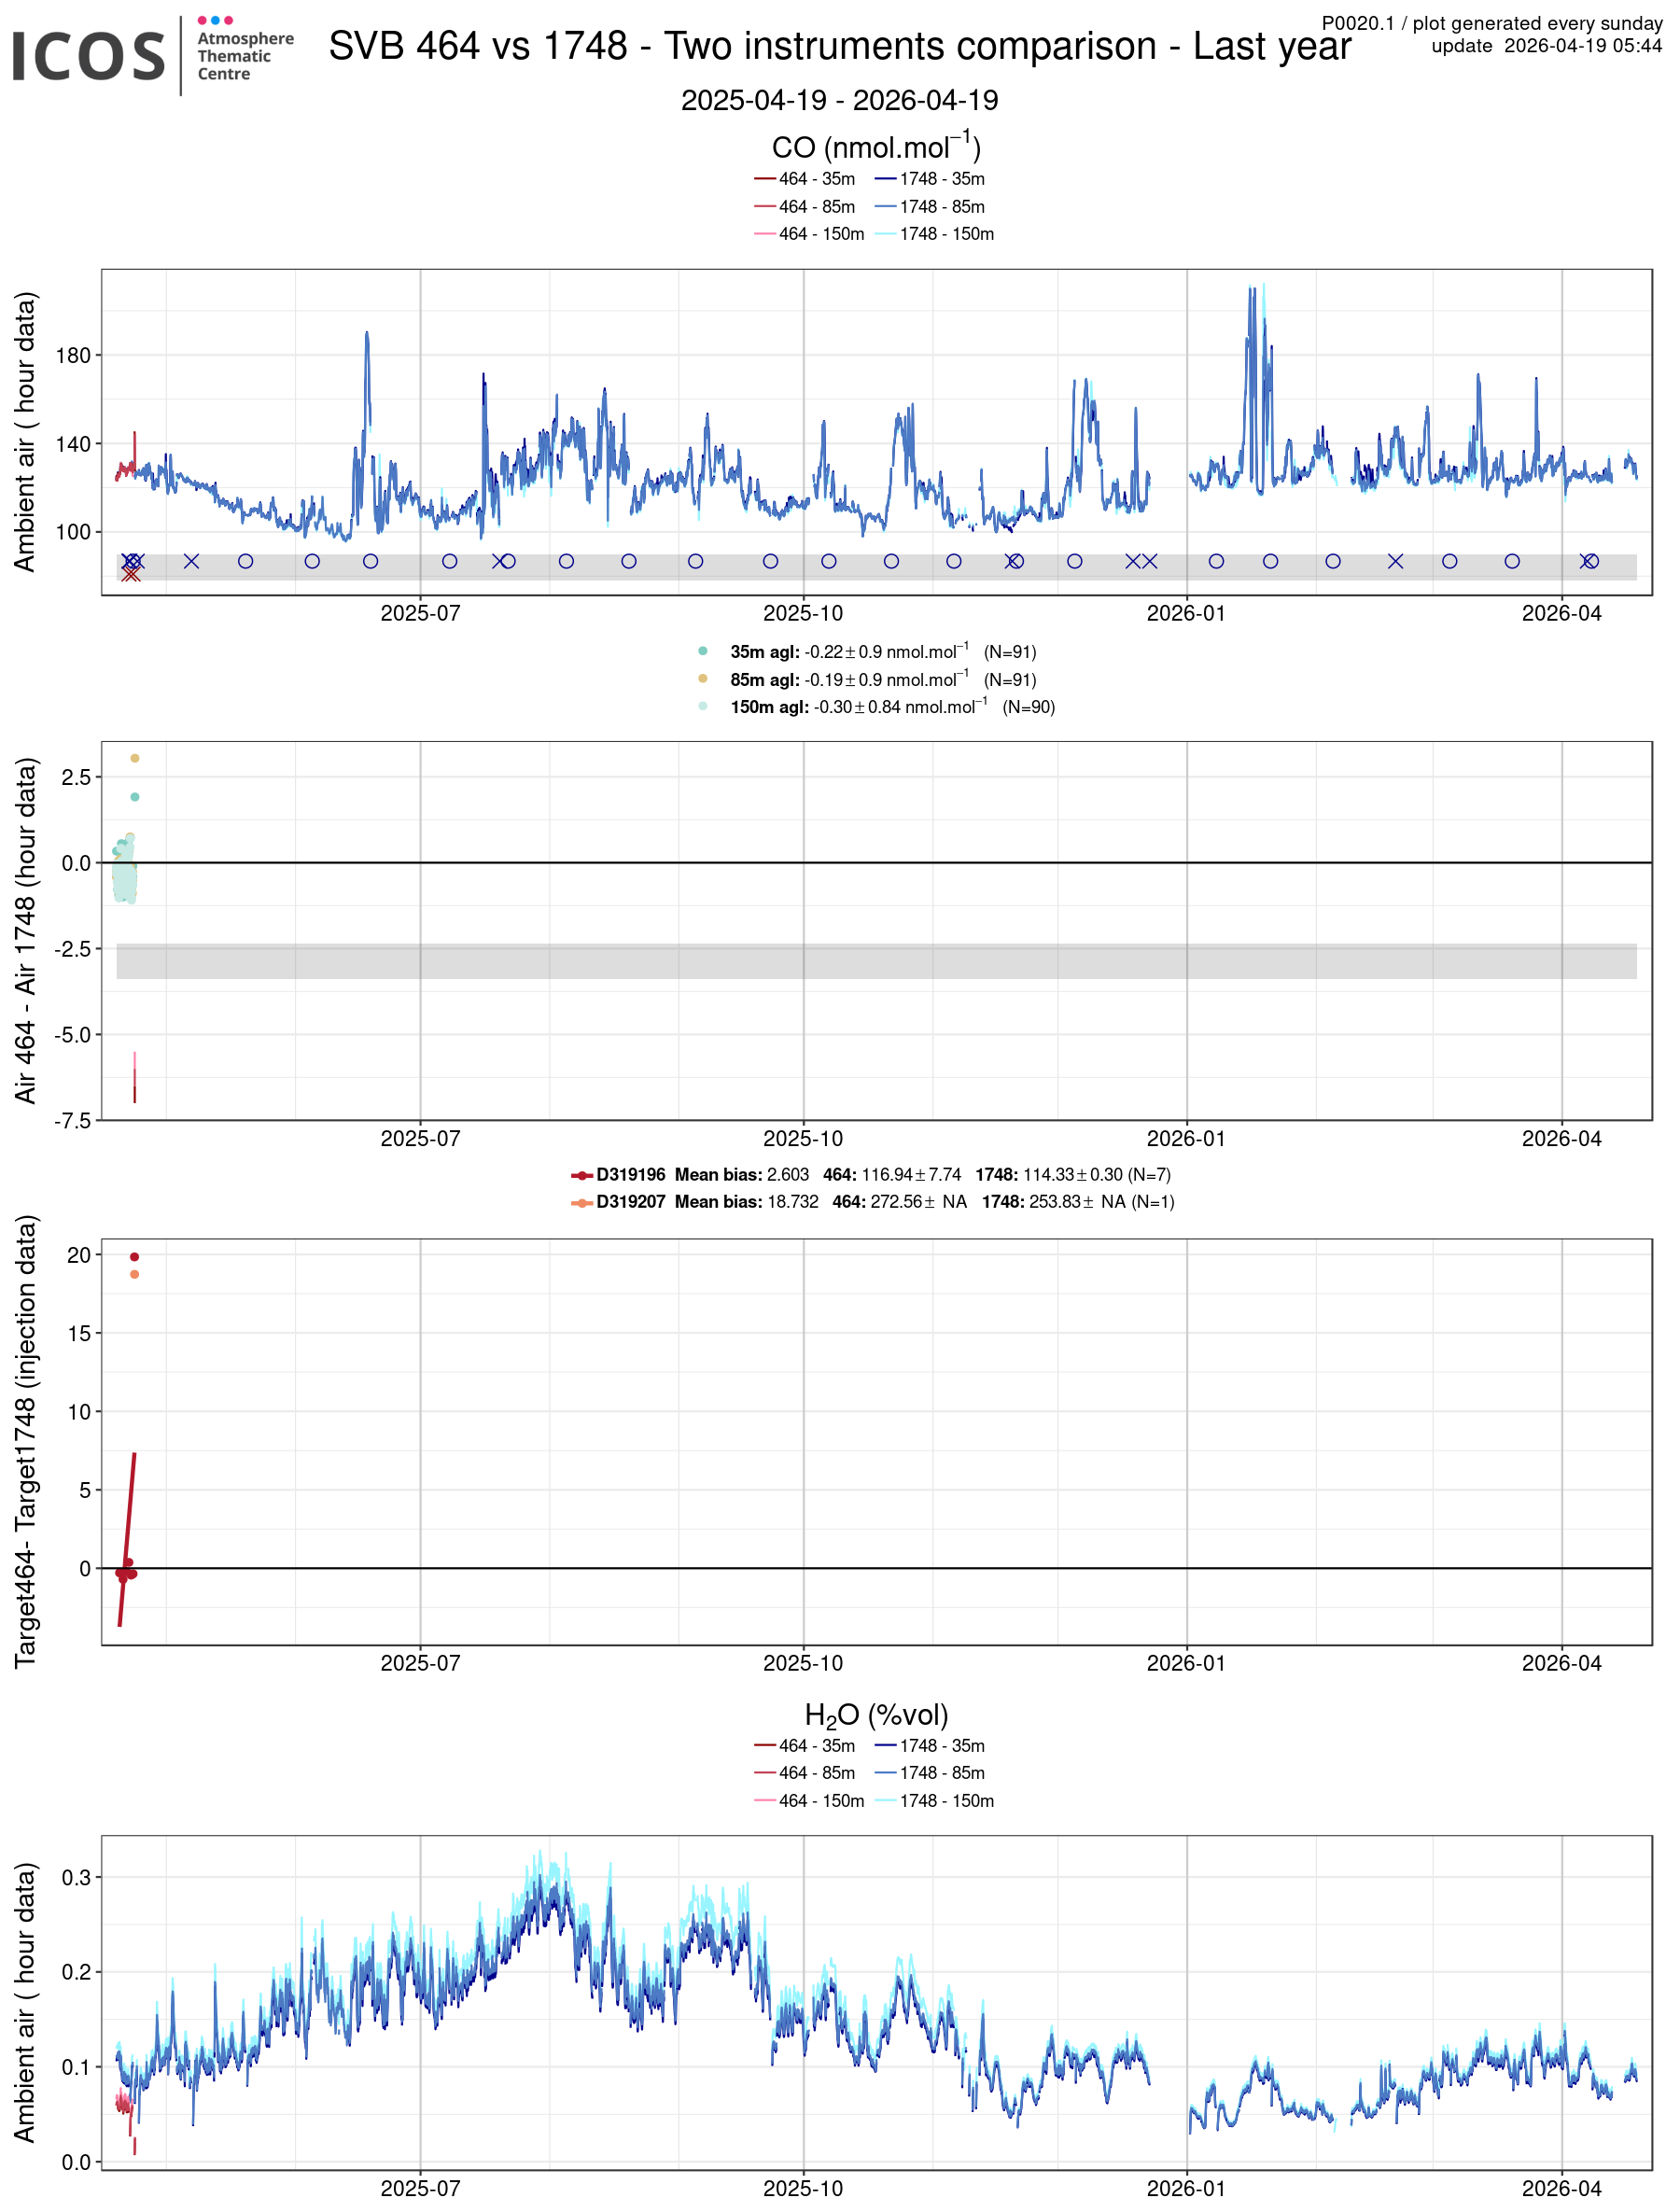Click the '1748 - 150m' entry in H2O legend
The image size is (1680, 2212).
coord(934,1800)
